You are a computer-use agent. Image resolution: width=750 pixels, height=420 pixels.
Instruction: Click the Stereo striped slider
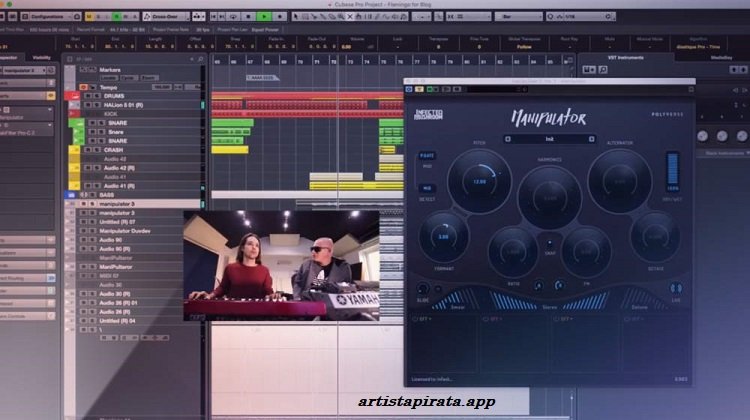[x=549, y=299]
